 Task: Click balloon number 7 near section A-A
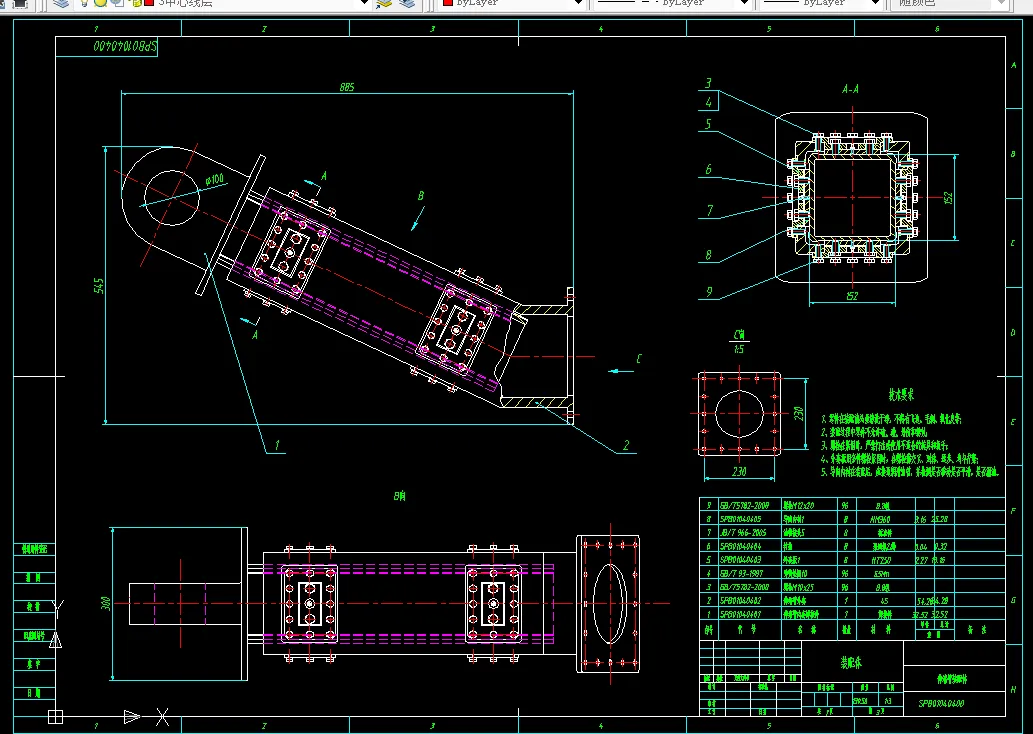[x=710, y=210]
